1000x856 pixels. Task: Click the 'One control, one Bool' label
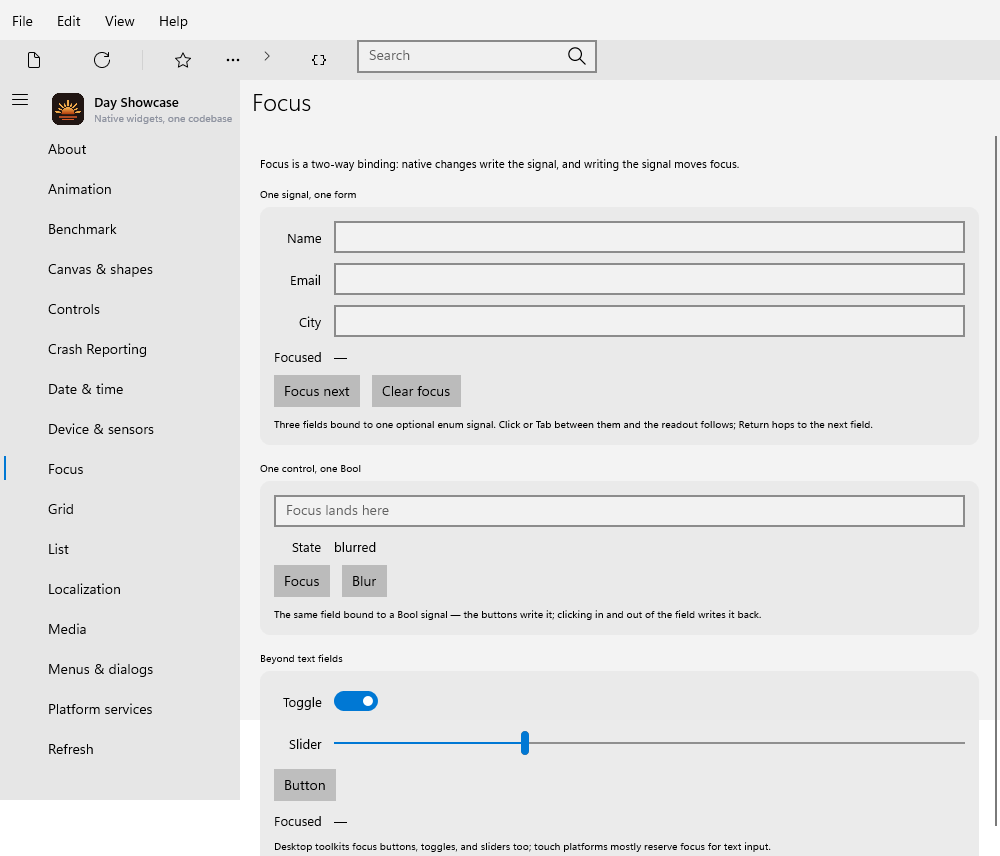pyautogui.click(x=311, y=469)
